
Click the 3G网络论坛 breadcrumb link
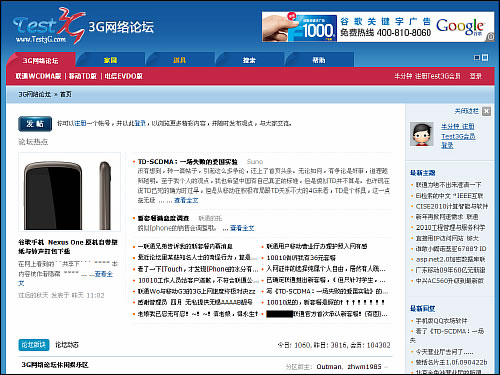coord(34,94)
